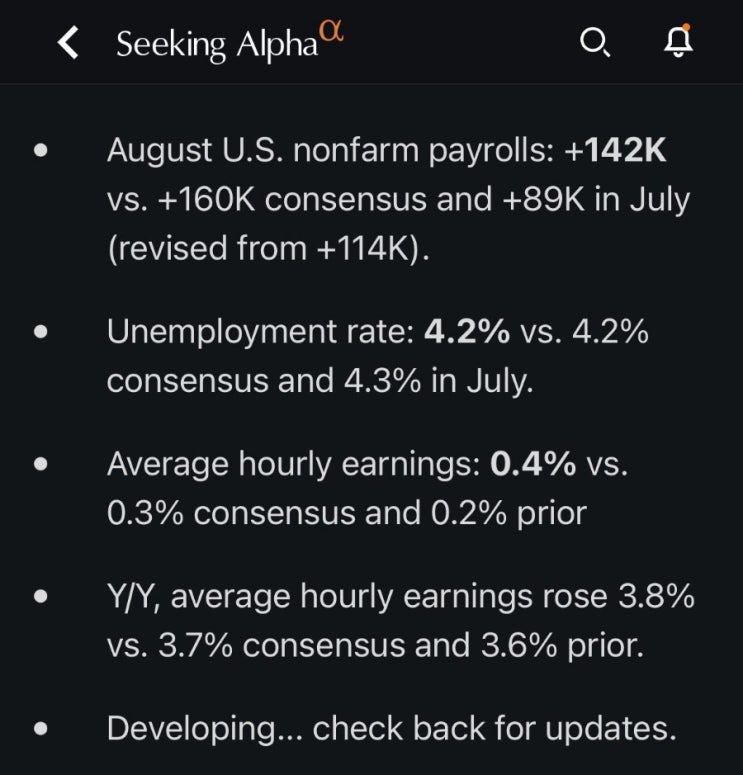Image resolution: width=743 pixels, height=775 pixels.
Task: Tap the bullet beside the Y/Y line
Action: 41,597
